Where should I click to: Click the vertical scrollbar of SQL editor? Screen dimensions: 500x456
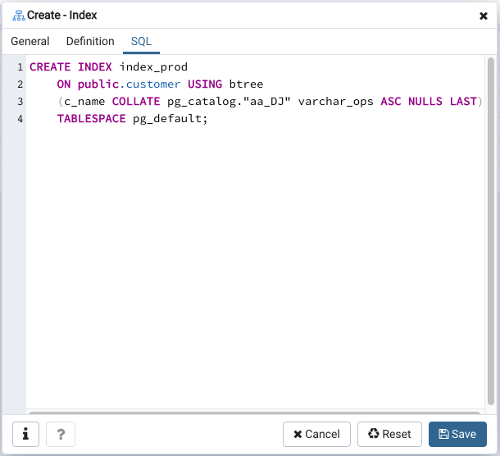pyautogui.click(x=491, y=231)
